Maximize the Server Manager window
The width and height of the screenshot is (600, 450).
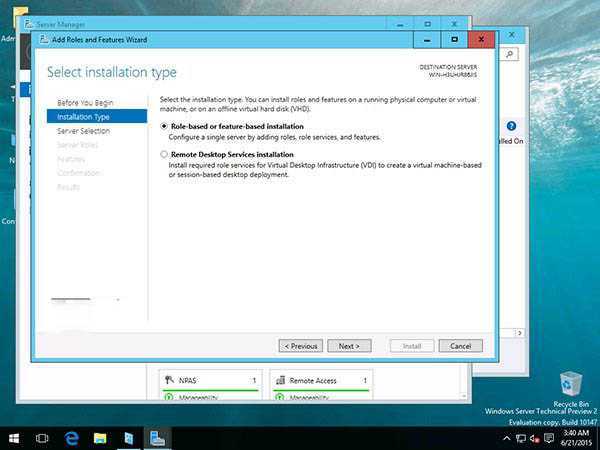[x=427, y=24]
